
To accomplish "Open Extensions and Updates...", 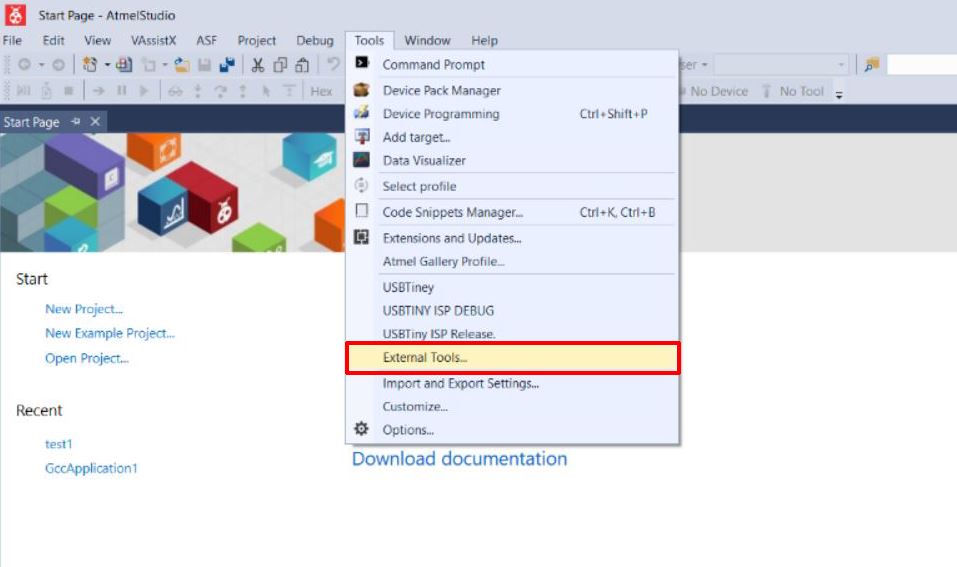I will pyautogui.click(x=512, y=238).
